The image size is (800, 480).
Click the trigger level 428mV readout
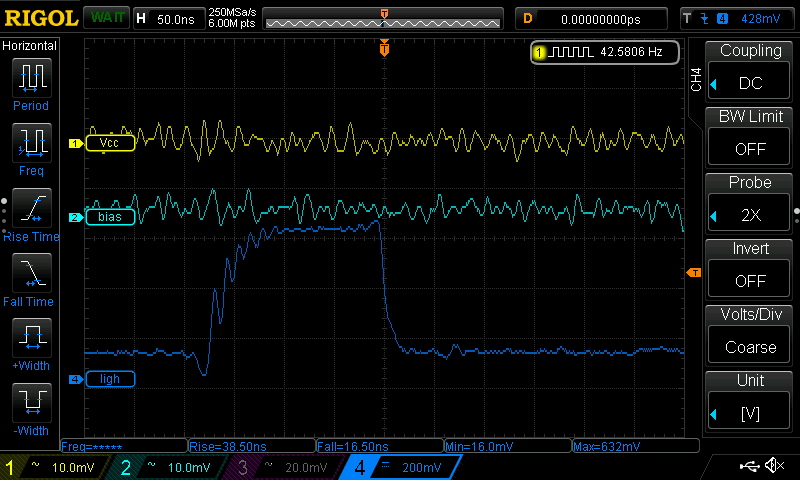pos(760,19)
